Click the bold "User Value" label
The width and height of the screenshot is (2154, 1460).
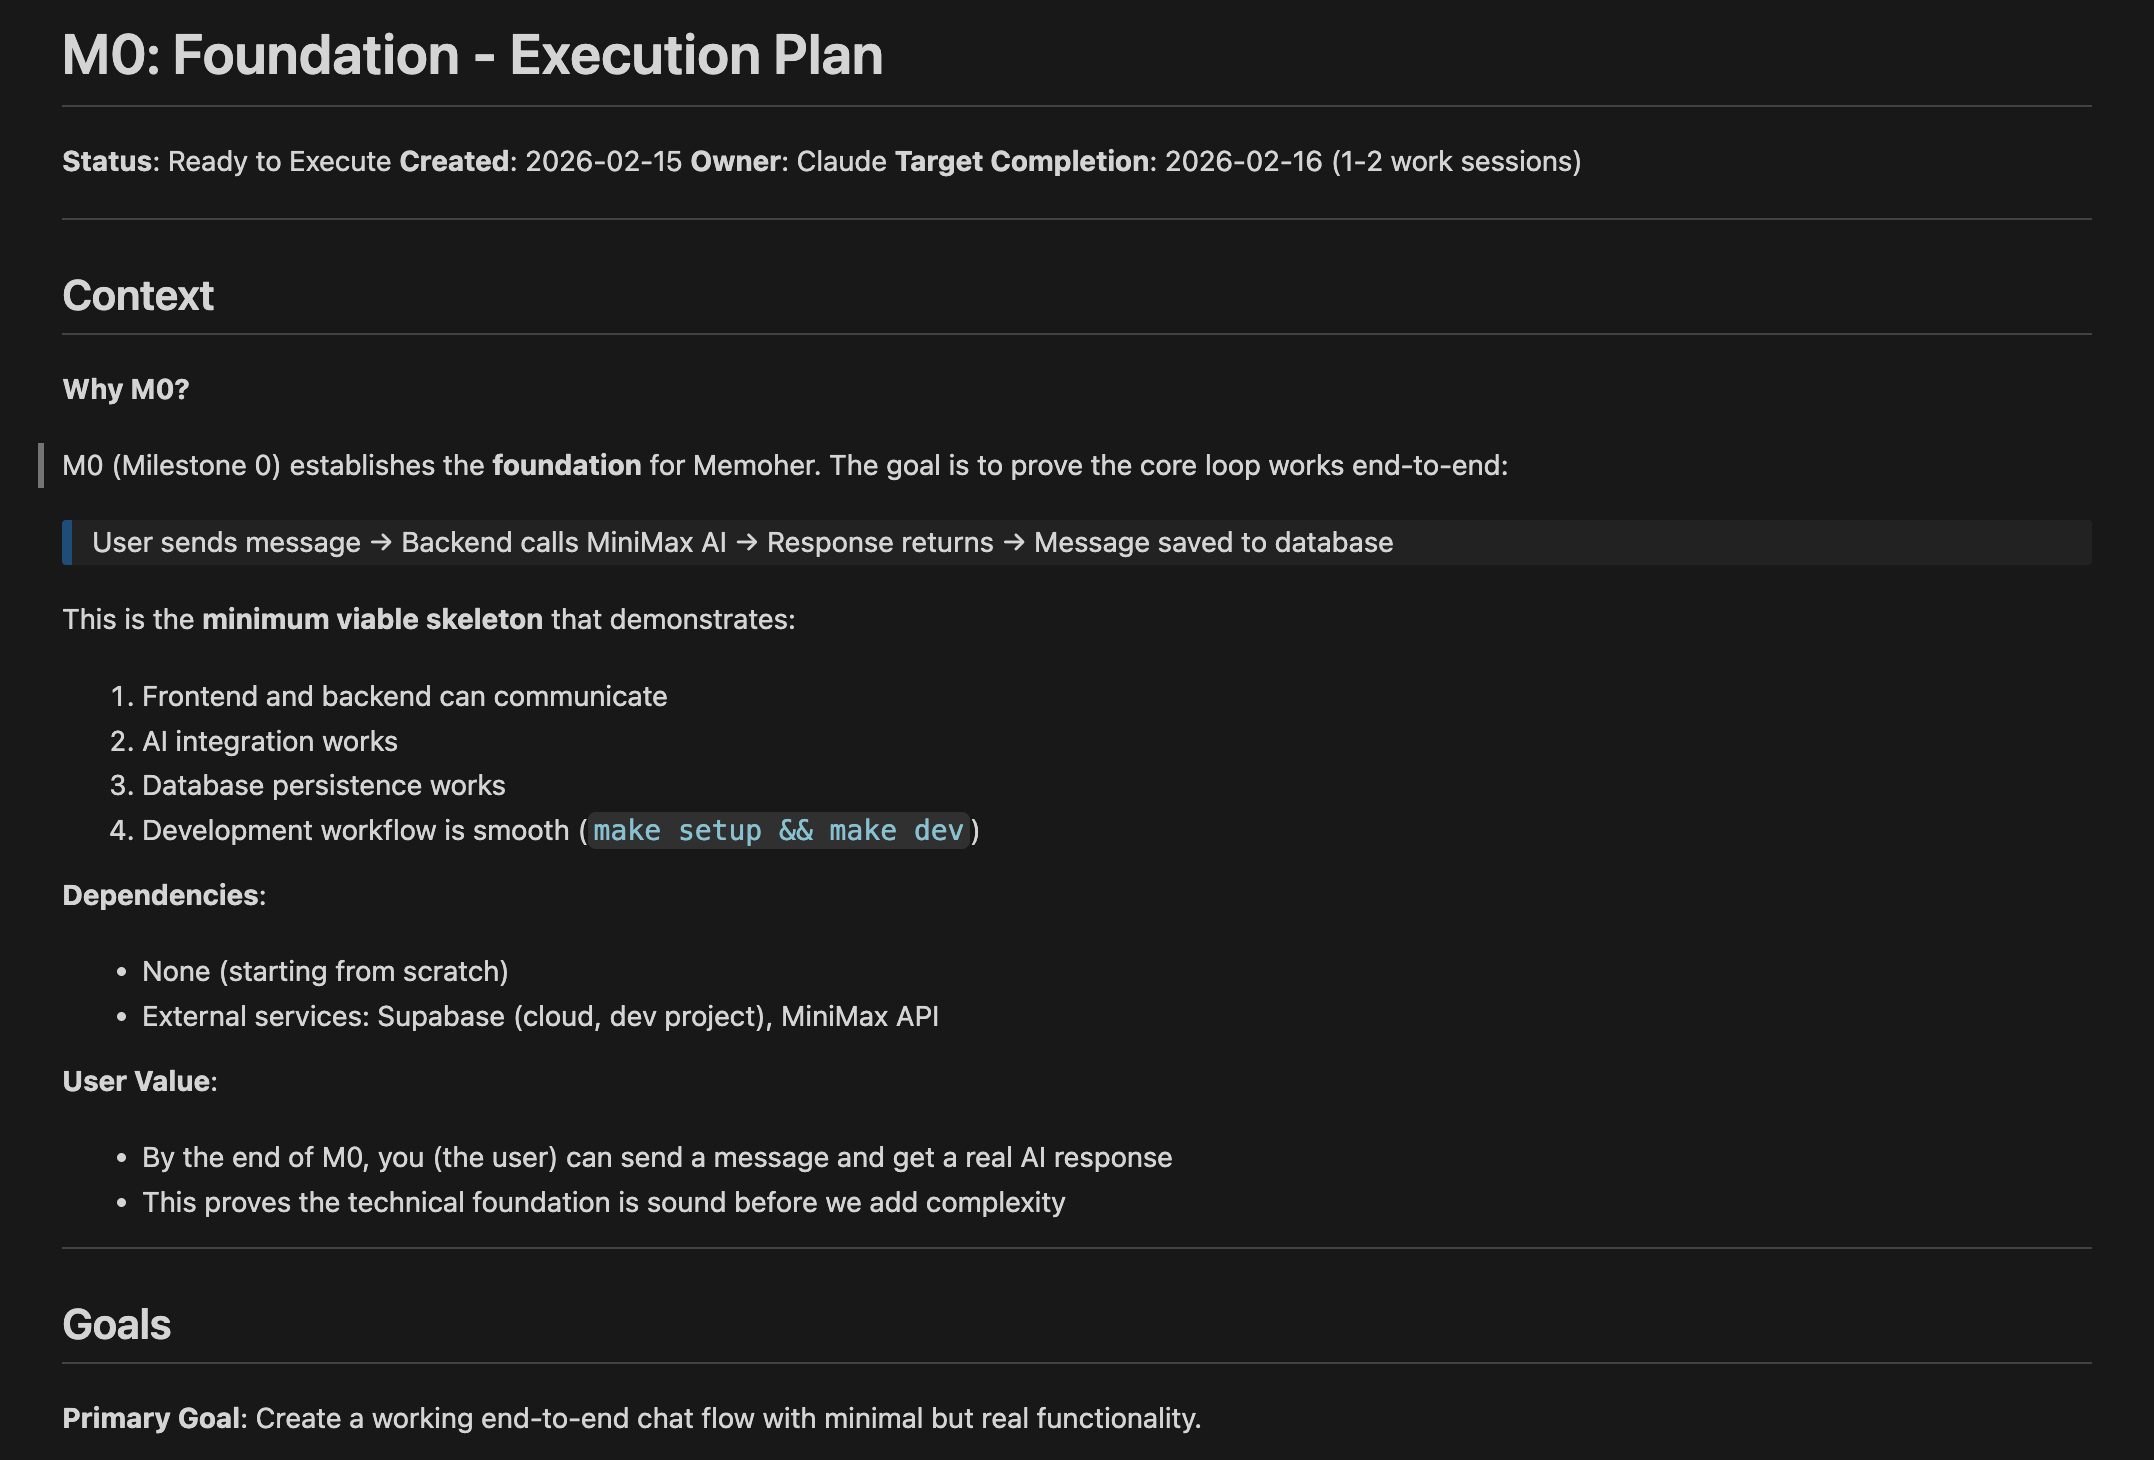pyautogui.click(x=136, y=1081)
